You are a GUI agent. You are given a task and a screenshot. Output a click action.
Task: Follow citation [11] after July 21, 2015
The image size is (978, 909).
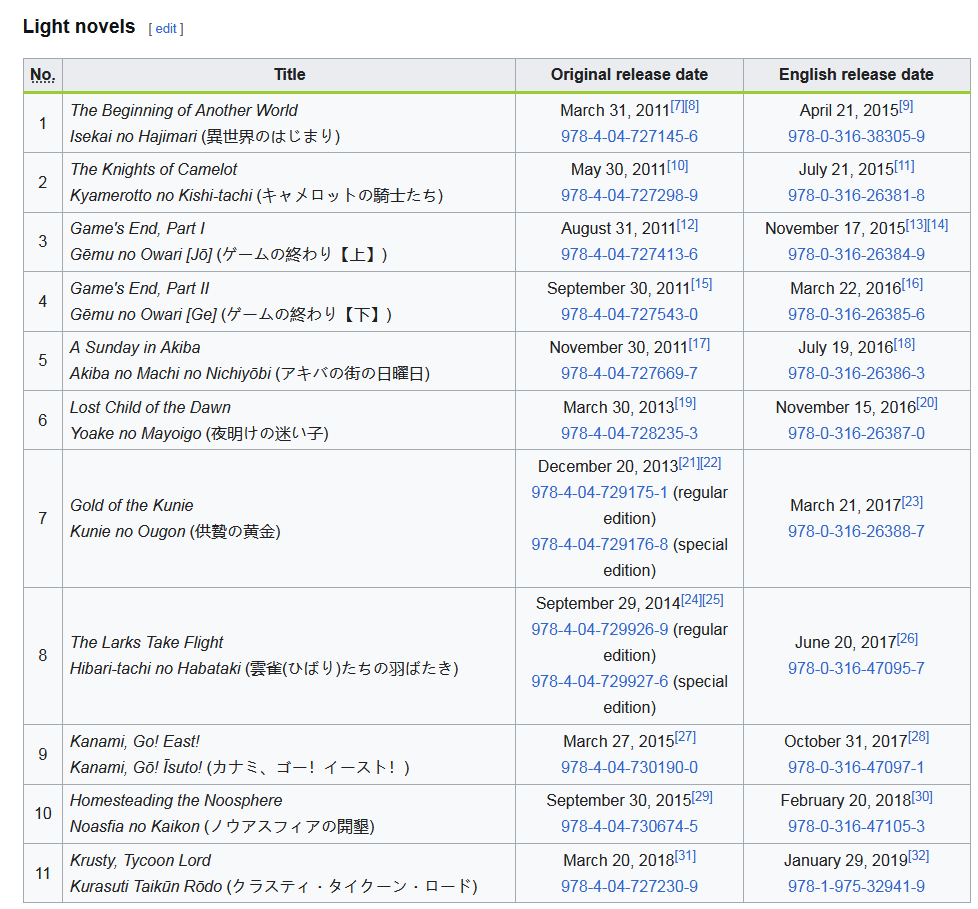pos(904,165)
